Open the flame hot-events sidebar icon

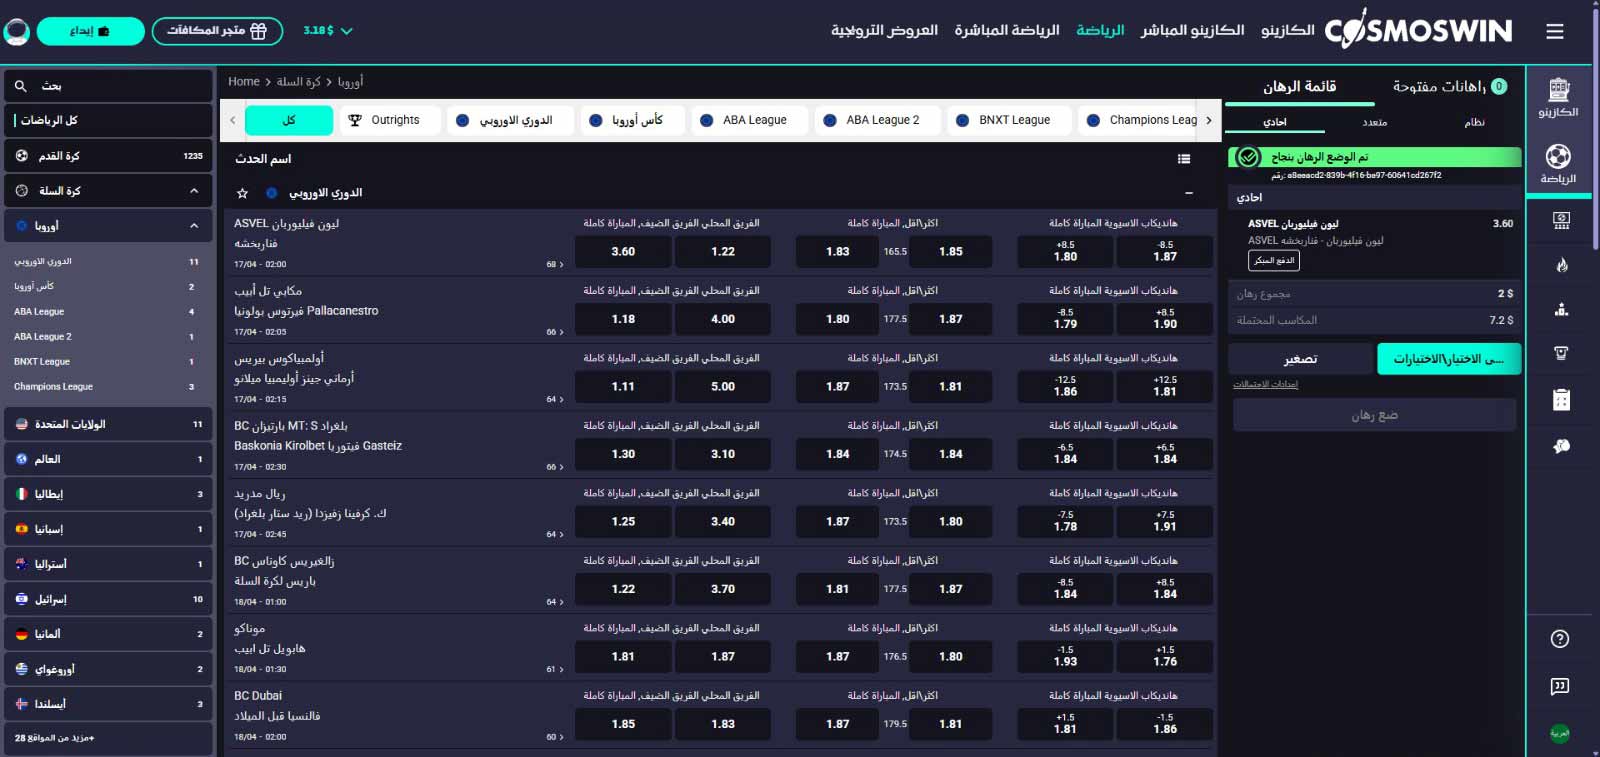(1561, 265)
